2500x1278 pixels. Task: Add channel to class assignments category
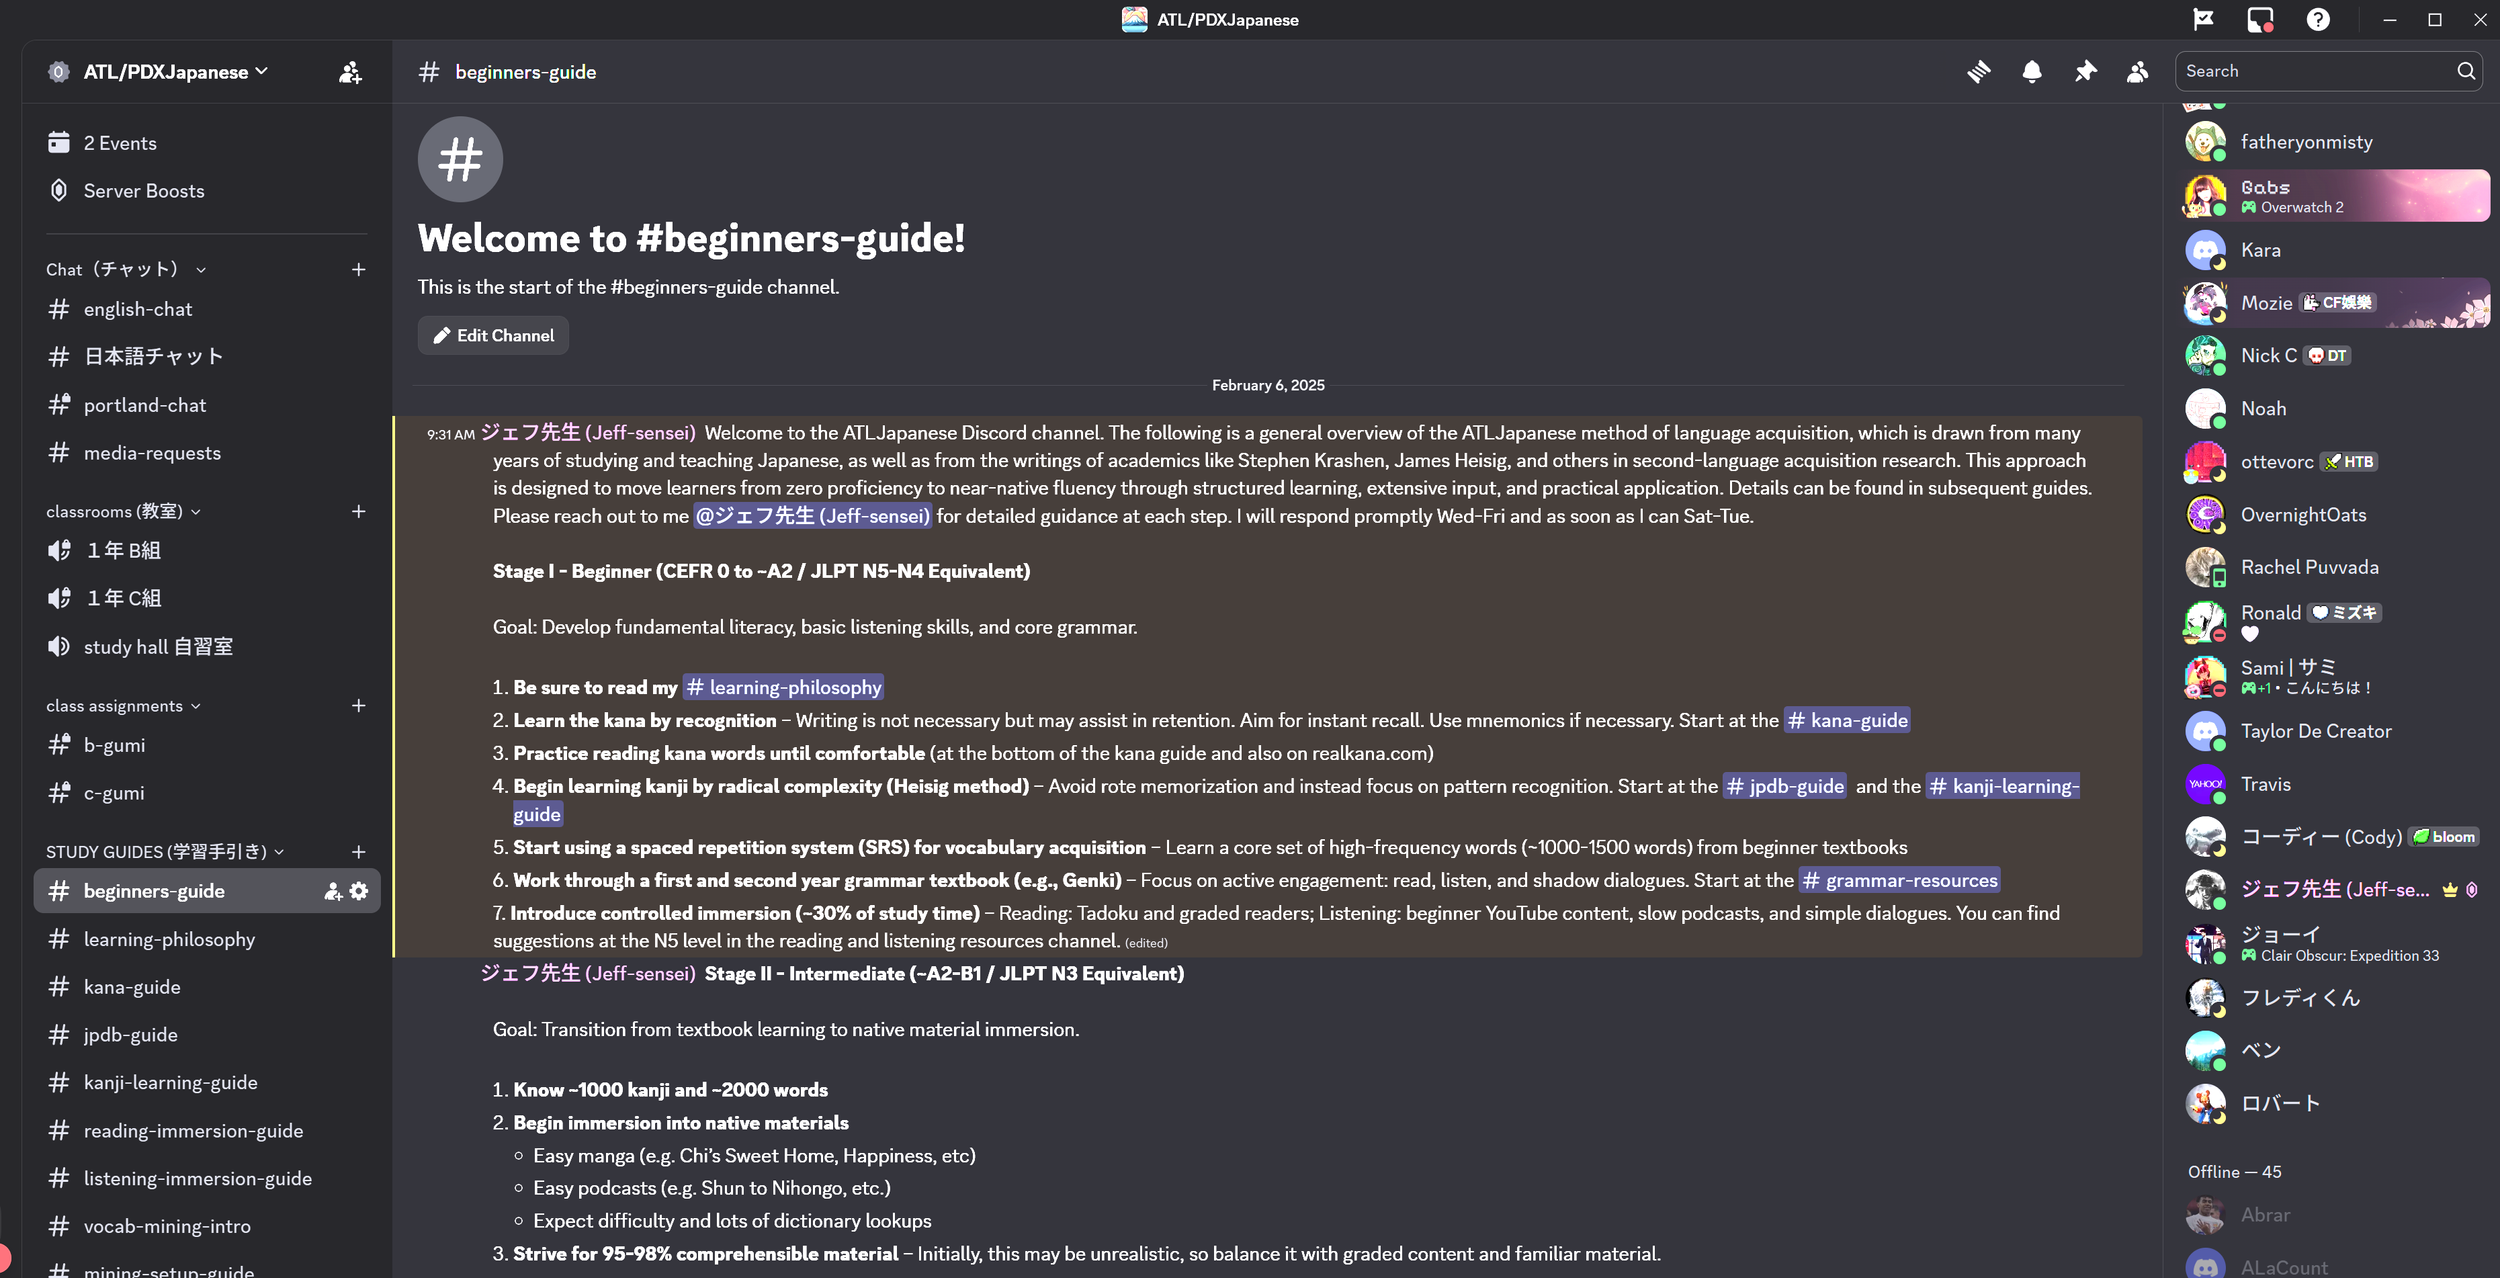[x=359, y=706]
